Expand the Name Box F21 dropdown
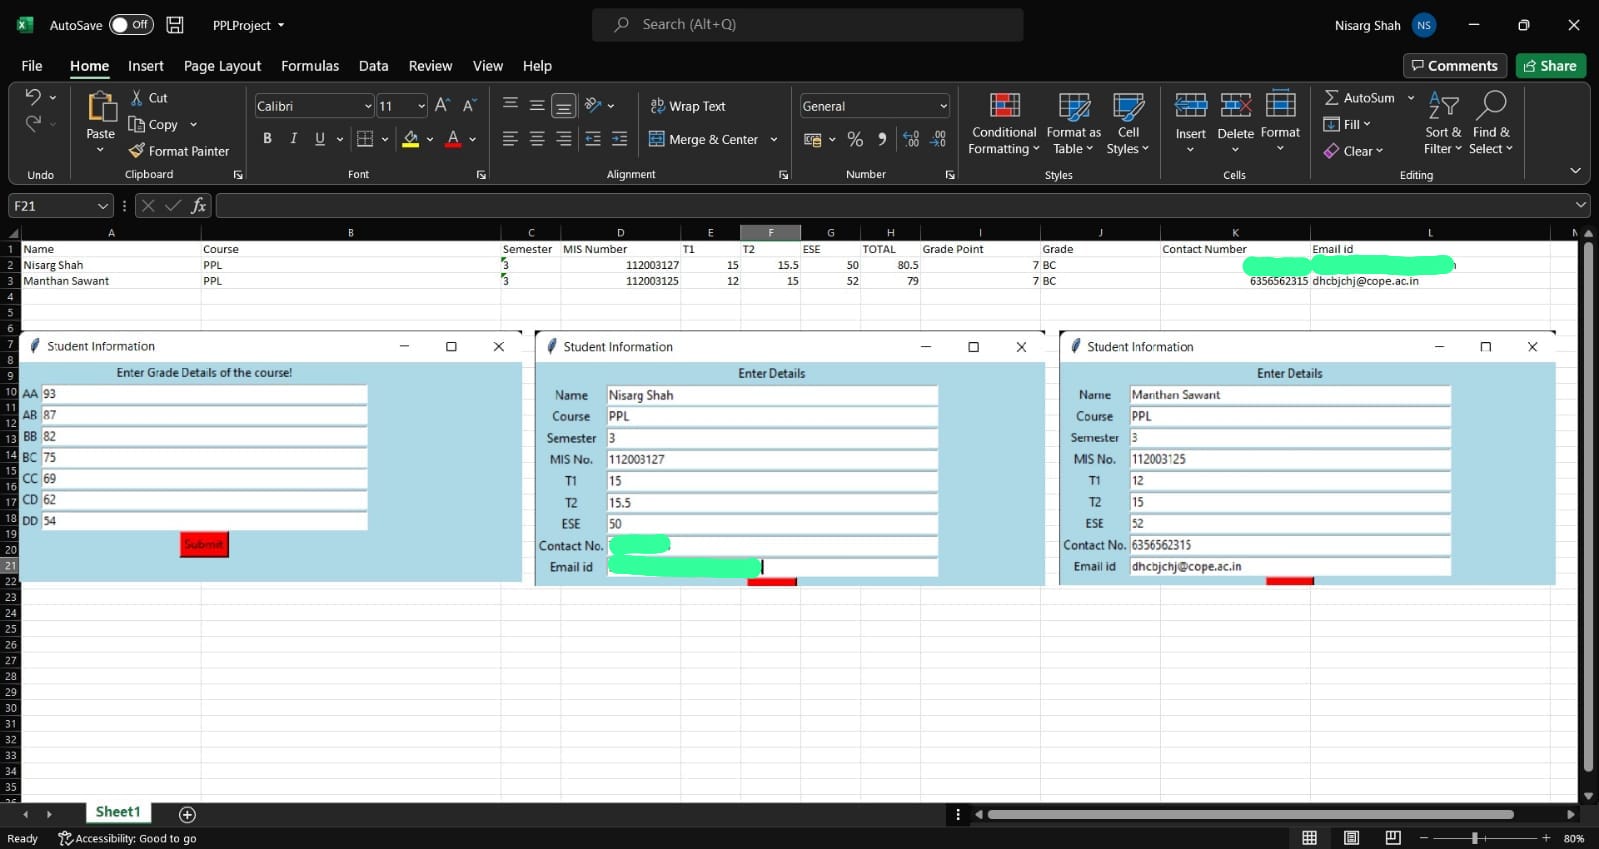This screenshot has height=849, width=1599. click(x=102, y=205)
